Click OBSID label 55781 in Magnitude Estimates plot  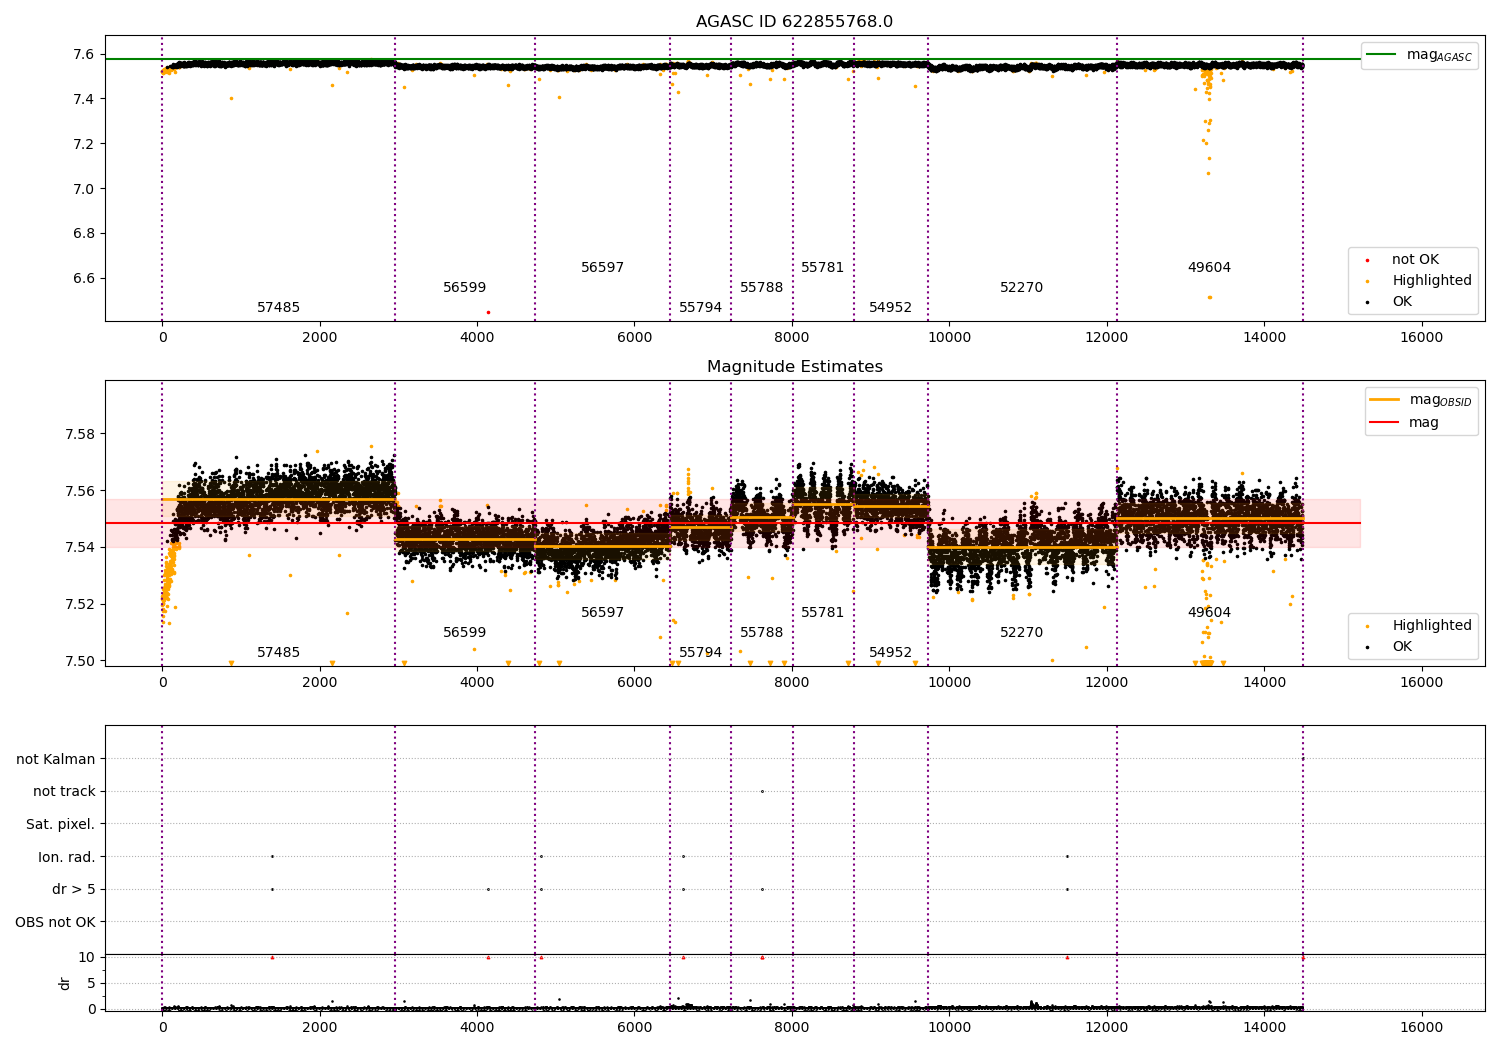[x=822, y=613]
